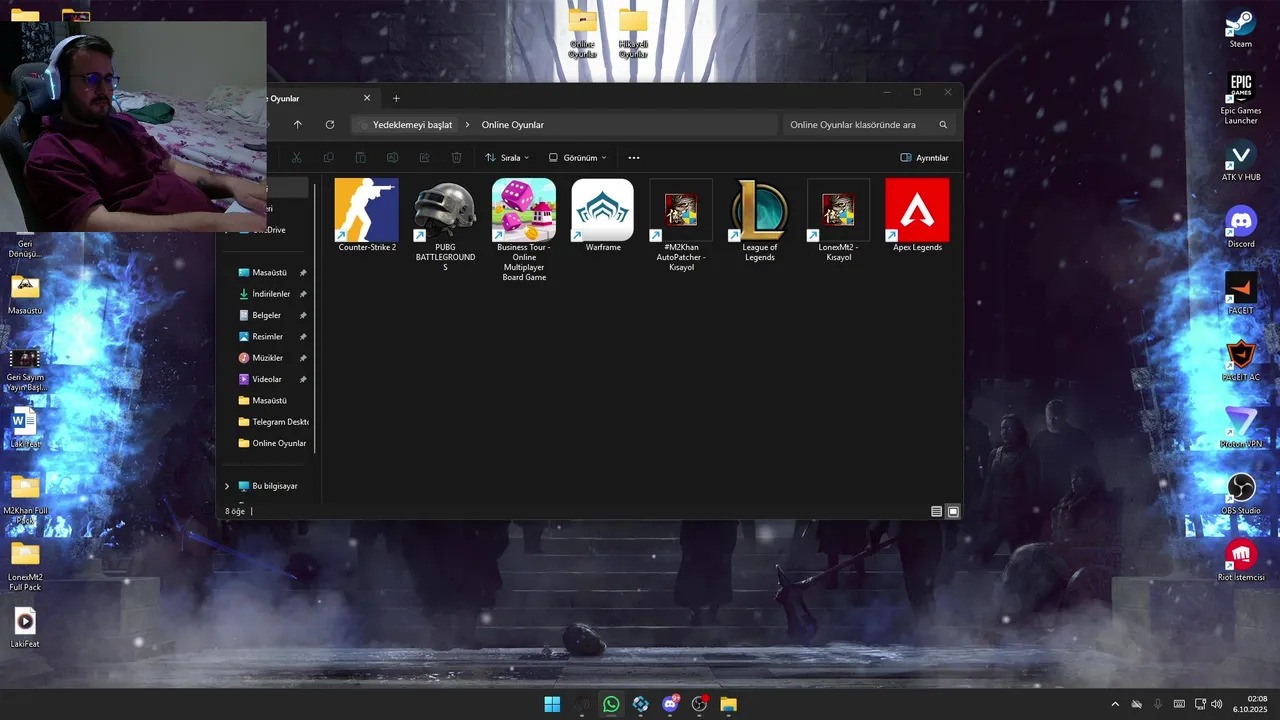Click Yedeklemeyi başlat in address bar
The width and height of the screenshot is (1280, 720).
point(412,125)
